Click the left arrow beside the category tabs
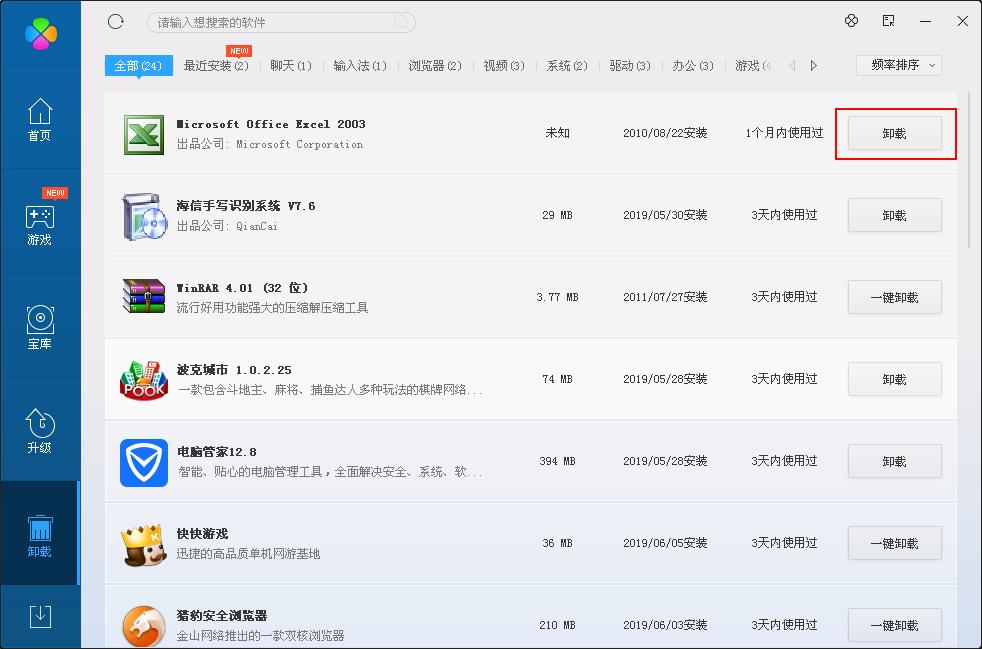The height and width of the screenshot is (649, 982). [x=791, y=64]
